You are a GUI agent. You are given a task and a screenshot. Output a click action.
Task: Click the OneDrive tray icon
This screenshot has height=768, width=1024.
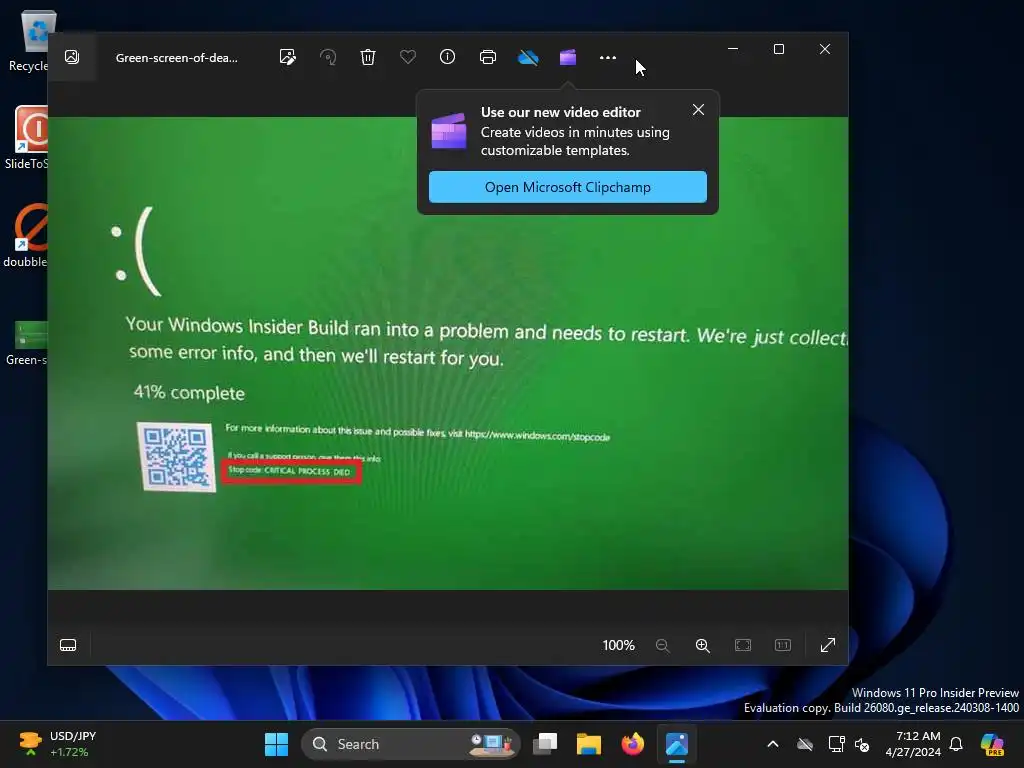[805, 744]
